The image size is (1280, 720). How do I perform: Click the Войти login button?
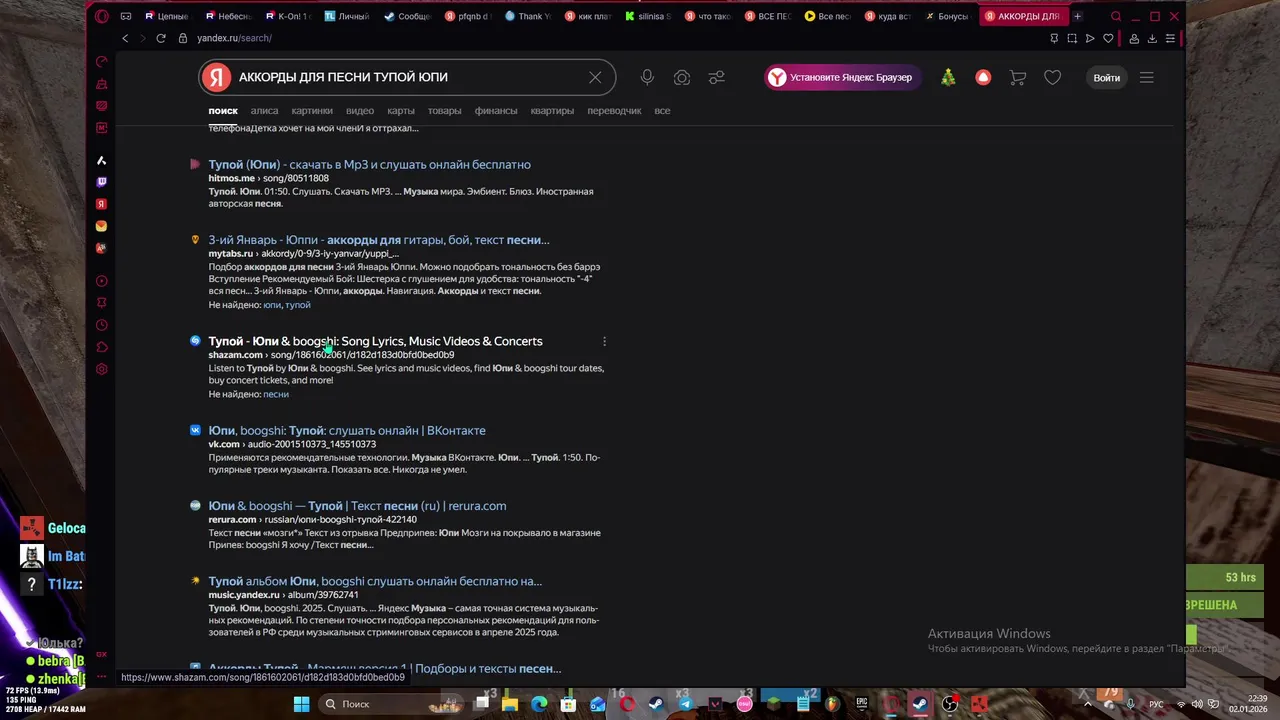tap(1106, 77)
